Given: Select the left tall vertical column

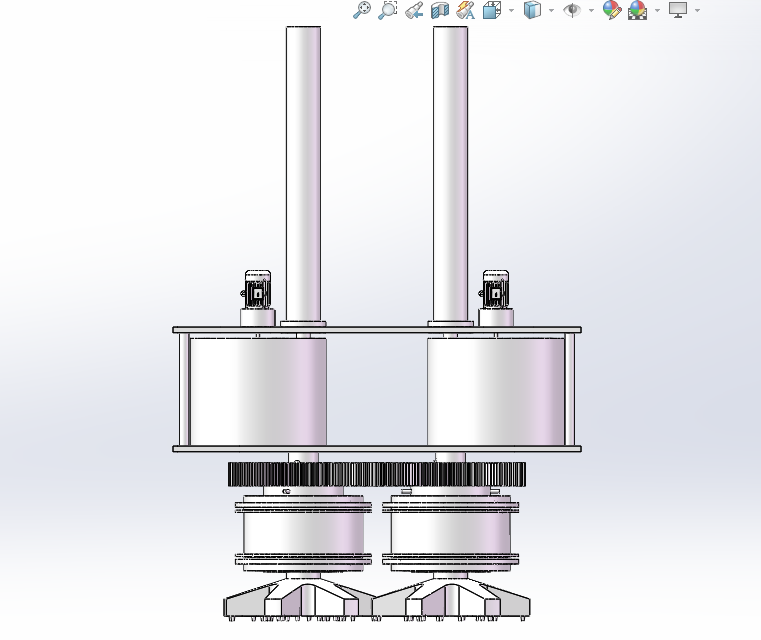Looking at the screenshot, I should coord(303,174).
